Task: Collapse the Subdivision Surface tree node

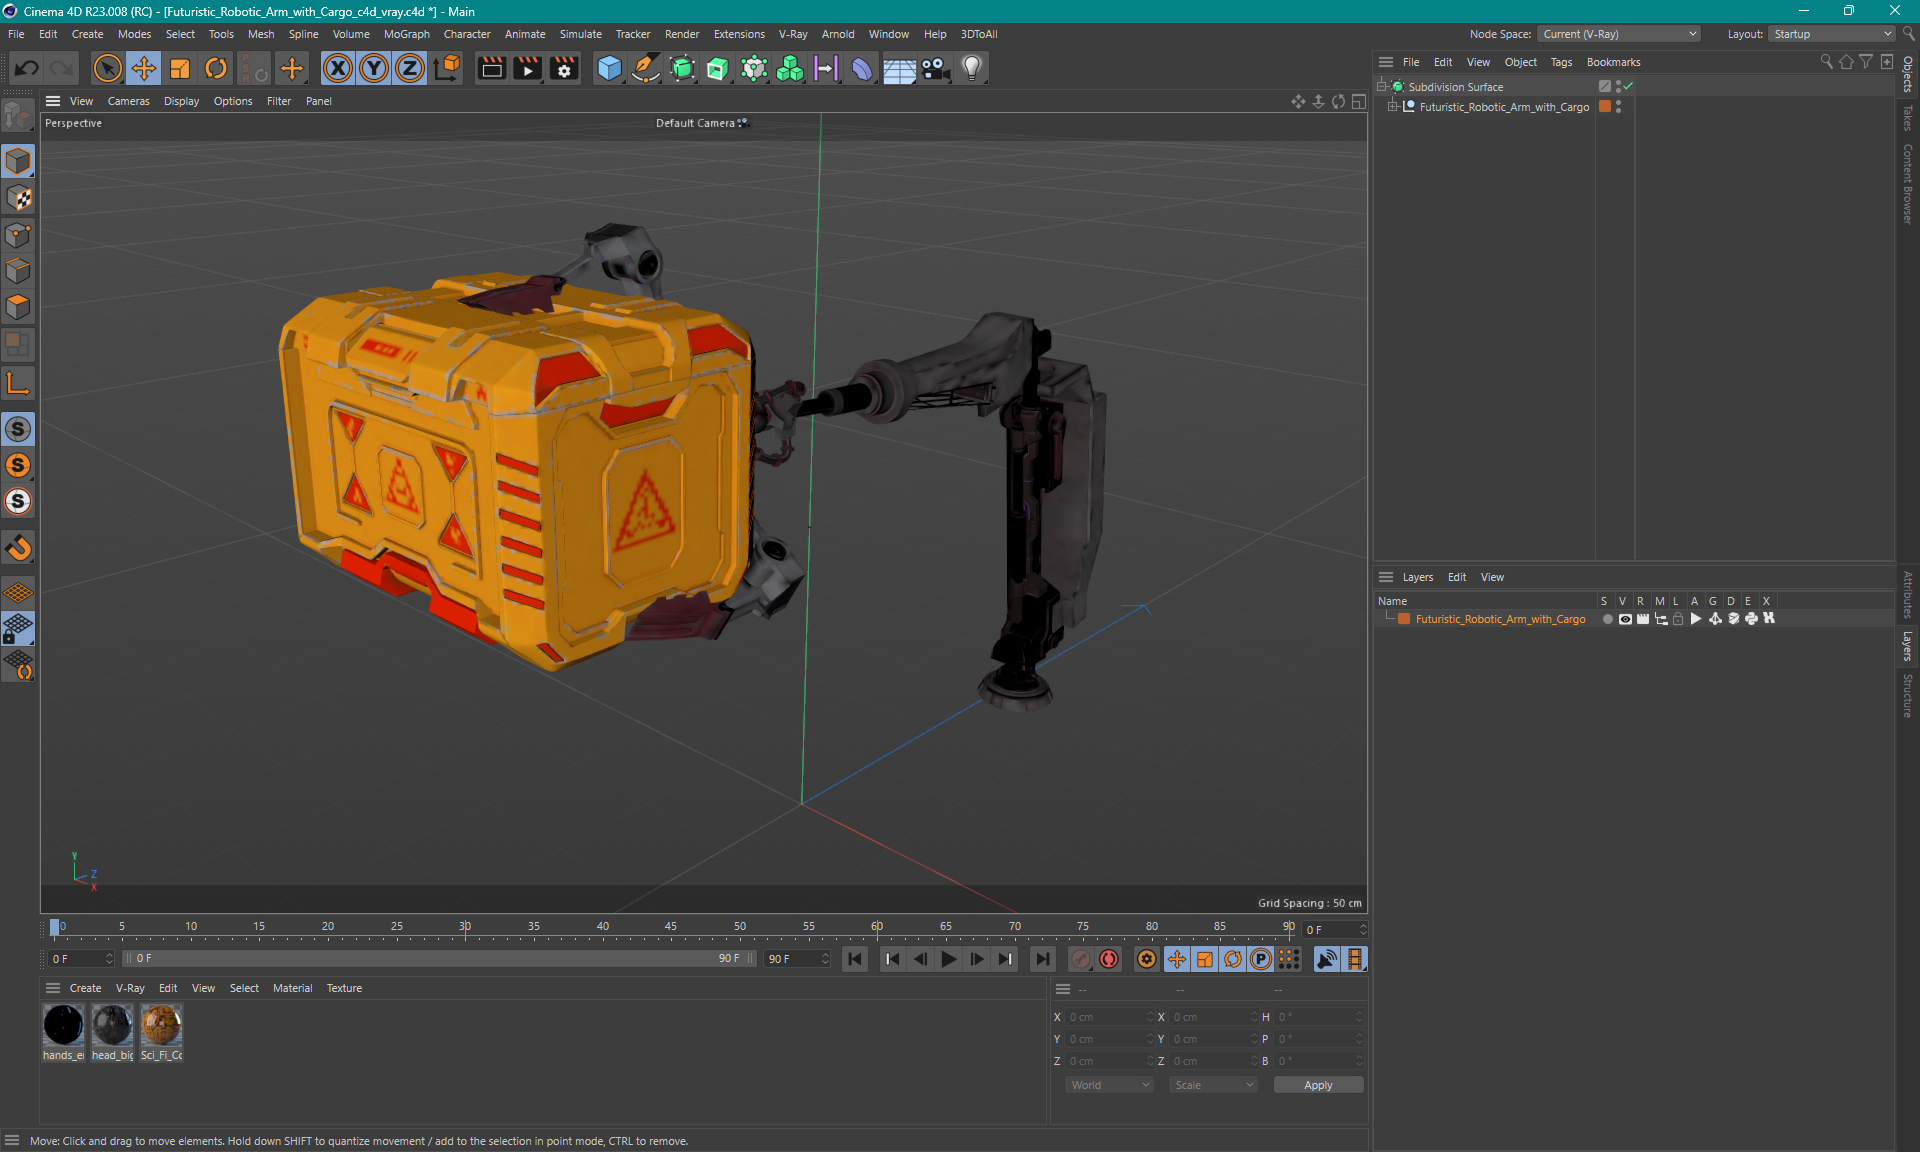Action: click(1382, 87)
